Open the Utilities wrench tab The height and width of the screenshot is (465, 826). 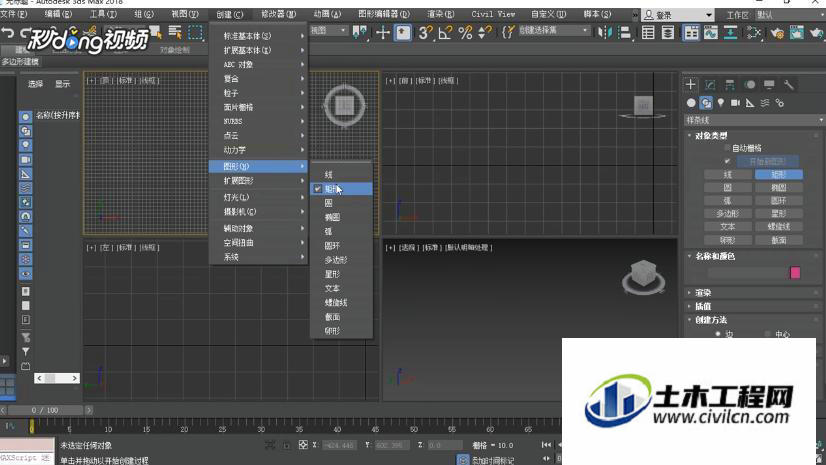click(x=789, y=84)
